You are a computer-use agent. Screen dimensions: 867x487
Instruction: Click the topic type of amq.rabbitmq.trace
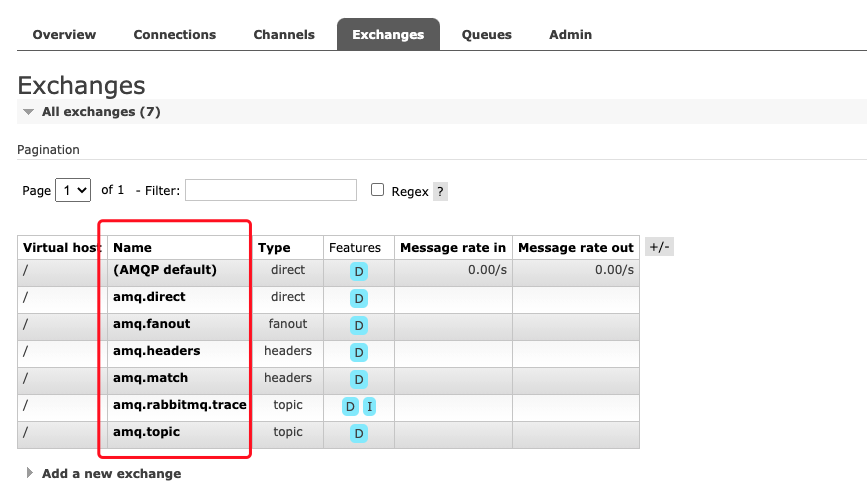pos(288,405)
